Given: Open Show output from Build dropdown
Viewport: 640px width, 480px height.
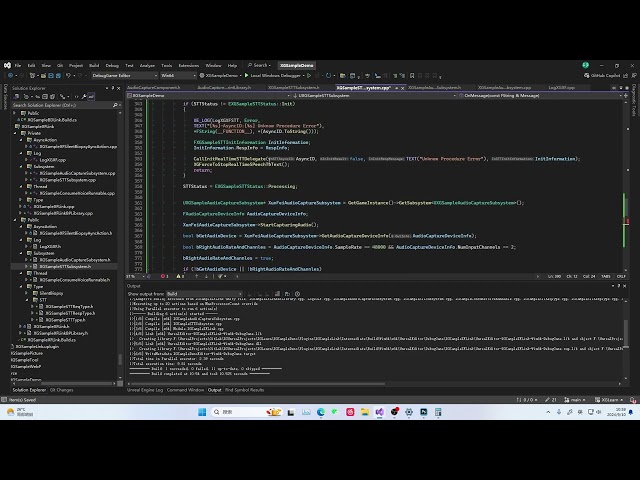Looking at the screenshot, I should tap(204, 294).
